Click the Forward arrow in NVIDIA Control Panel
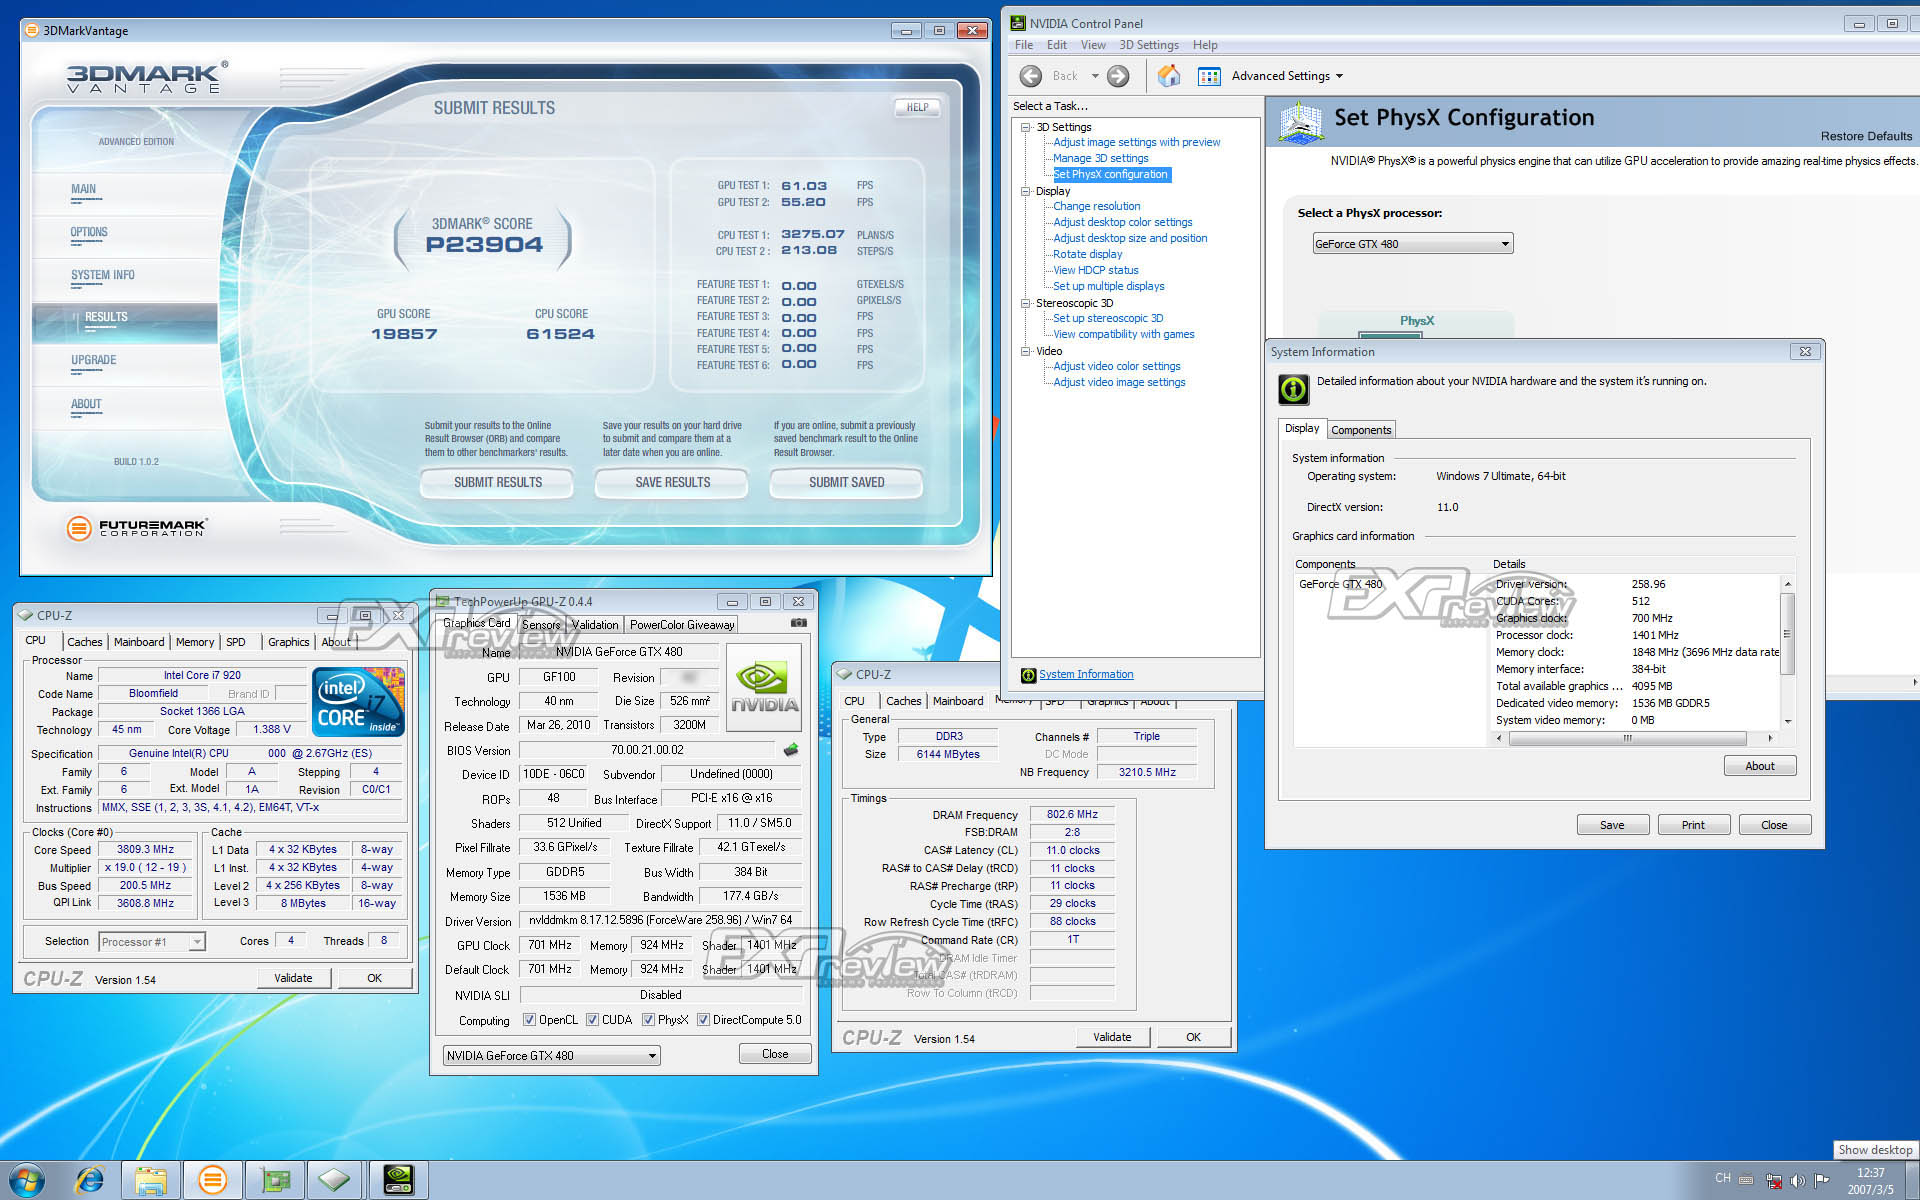This screenshot has height=1200, width=1920. [1118, 76]
